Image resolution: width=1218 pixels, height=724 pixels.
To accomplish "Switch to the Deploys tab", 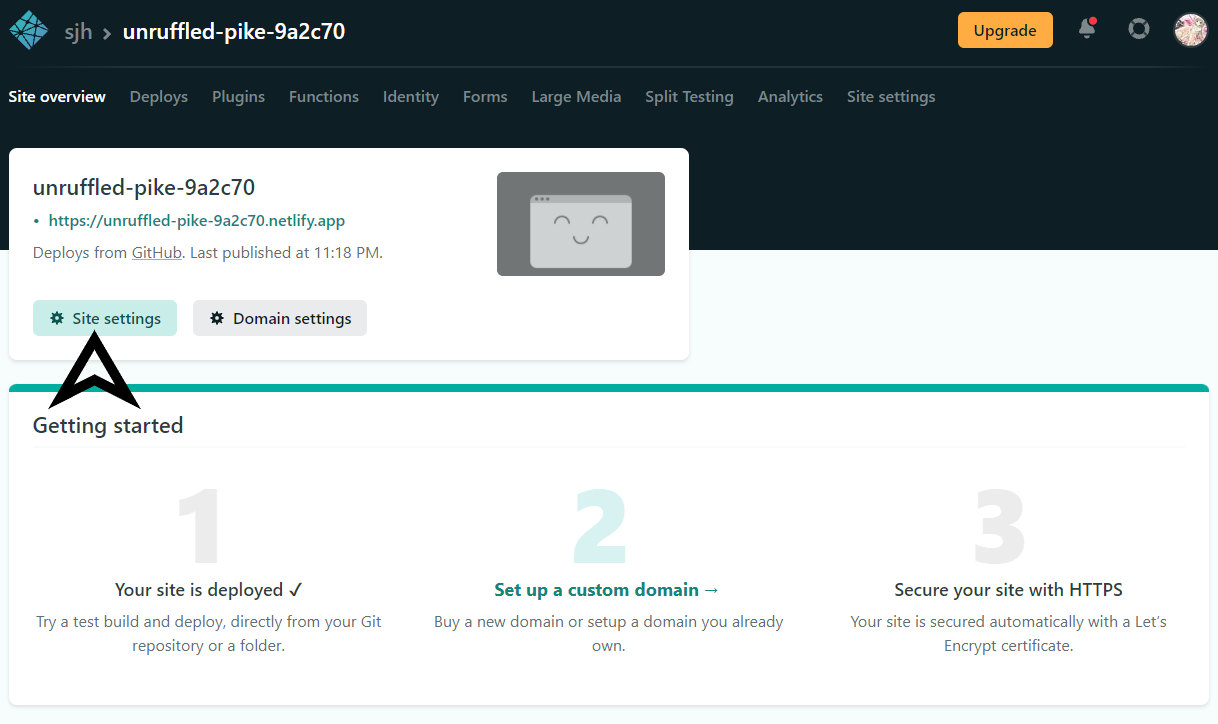I will 159,97.
